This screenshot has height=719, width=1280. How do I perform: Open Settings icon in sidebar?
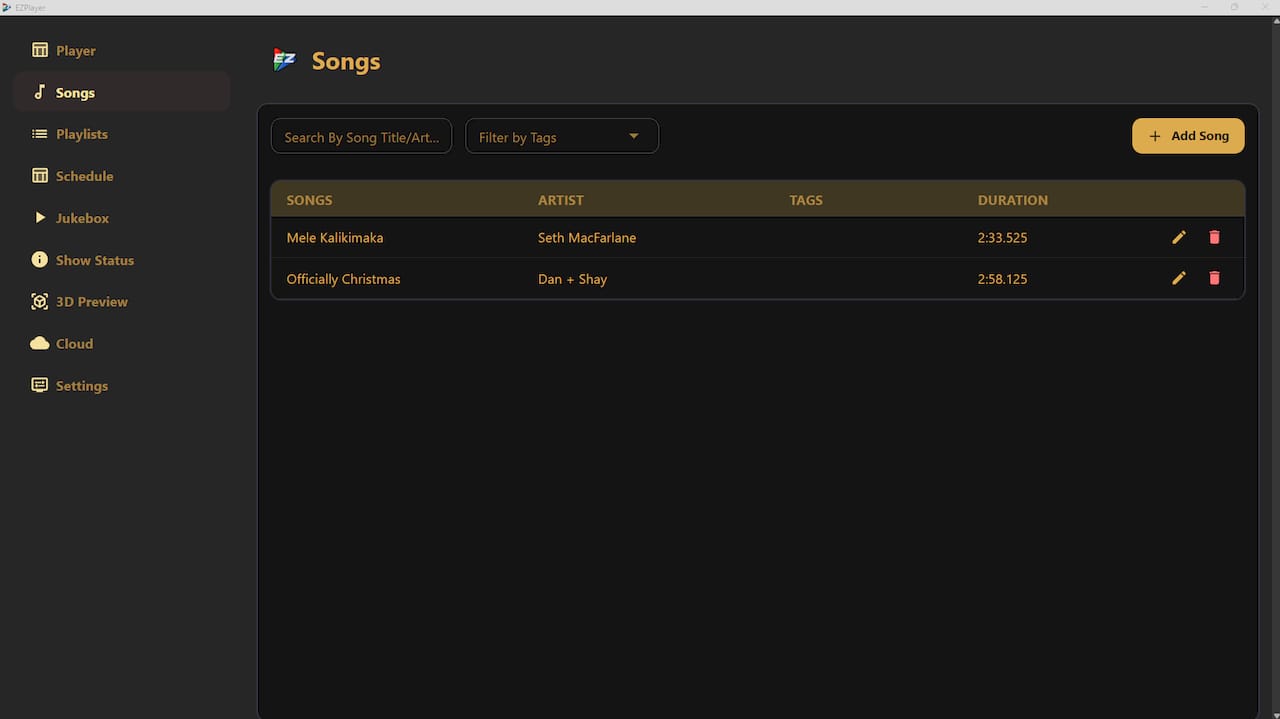pyautogui.click(x=40, y=385)
